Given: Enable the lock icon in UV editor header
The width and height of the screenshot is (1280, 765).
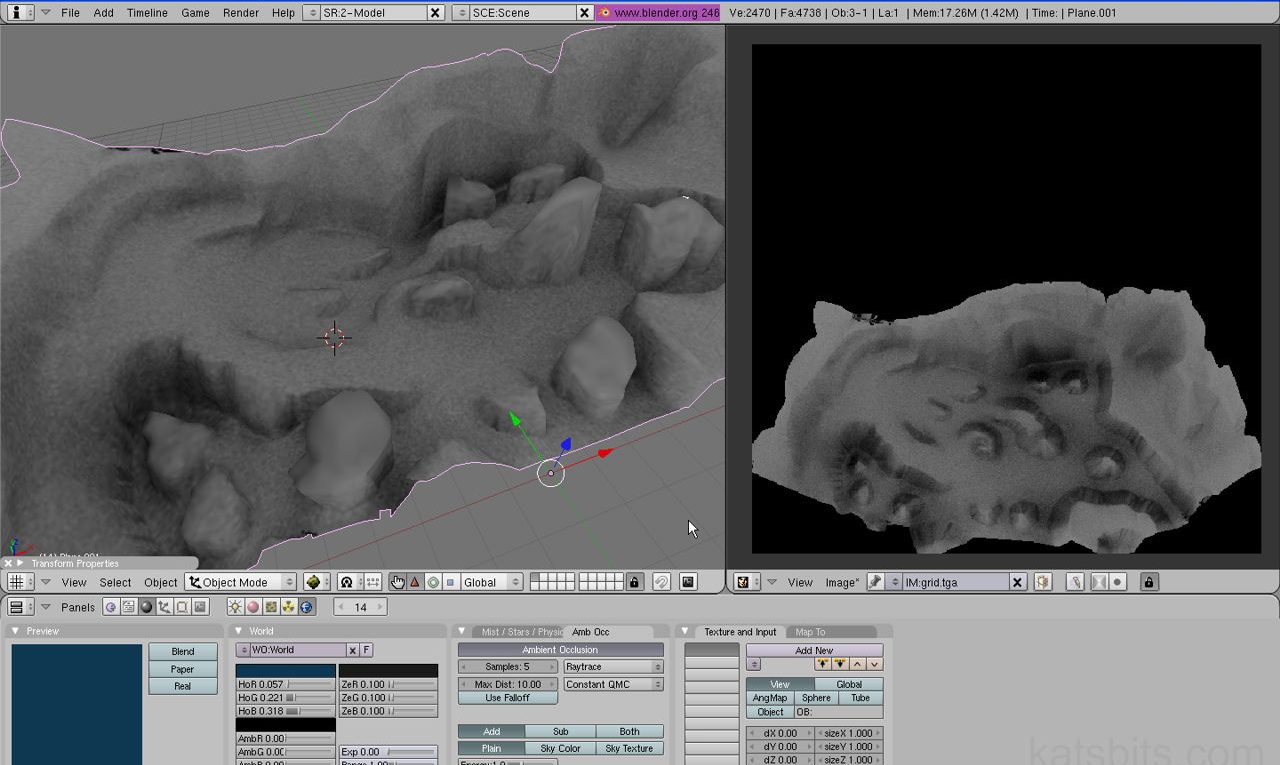Looking at the screenshot, I should pos(1148,581).
